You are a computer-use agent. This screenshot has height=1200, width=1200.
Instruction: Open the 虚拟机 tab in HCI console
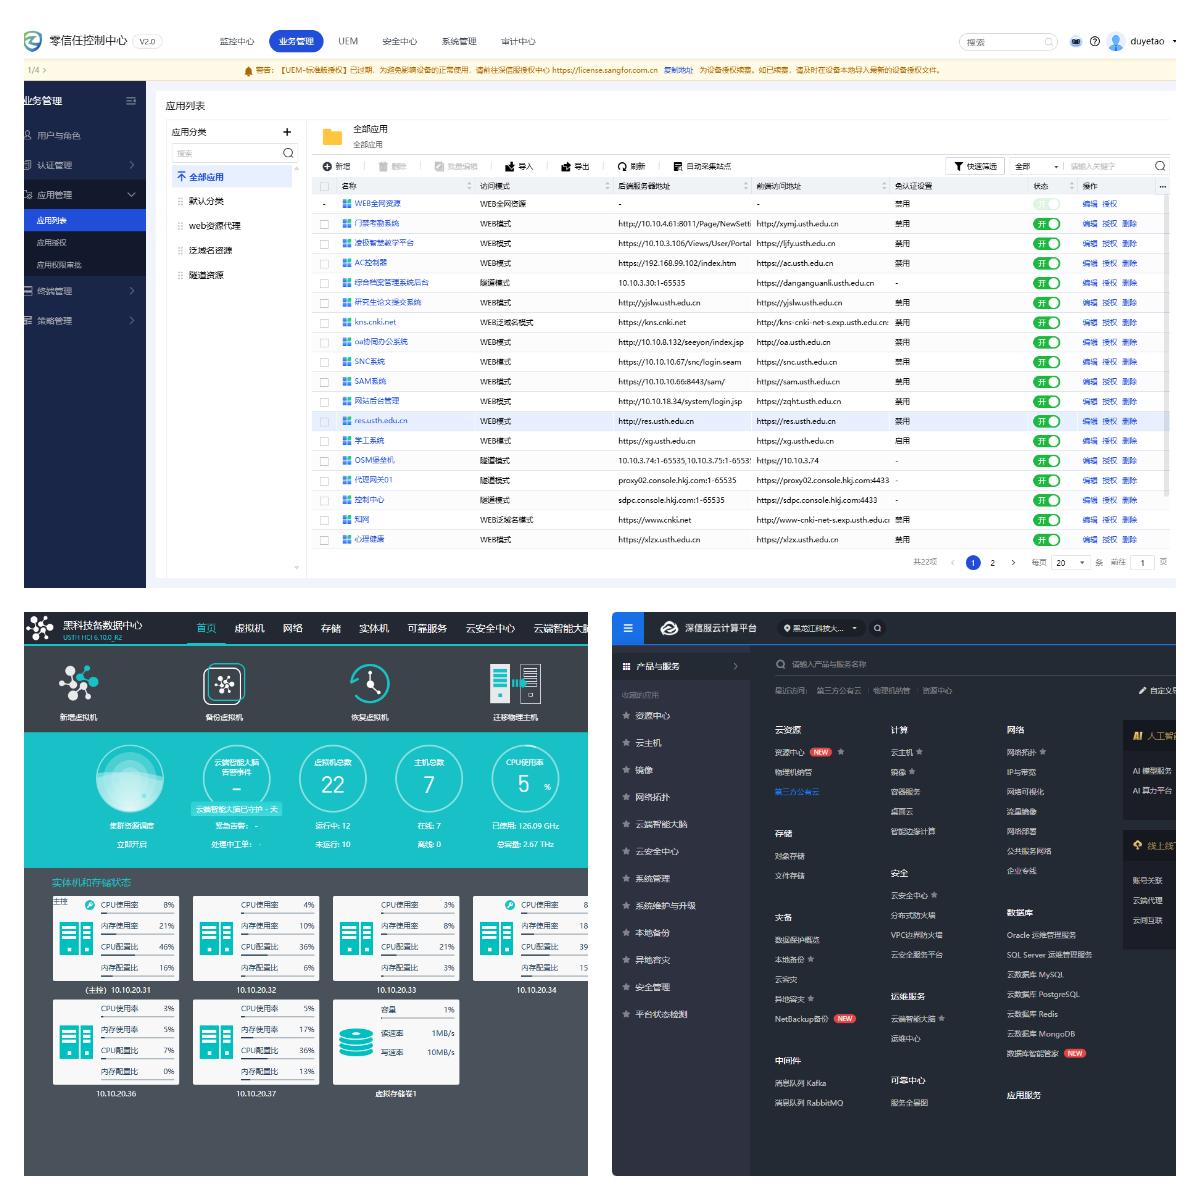coord(249,629)
